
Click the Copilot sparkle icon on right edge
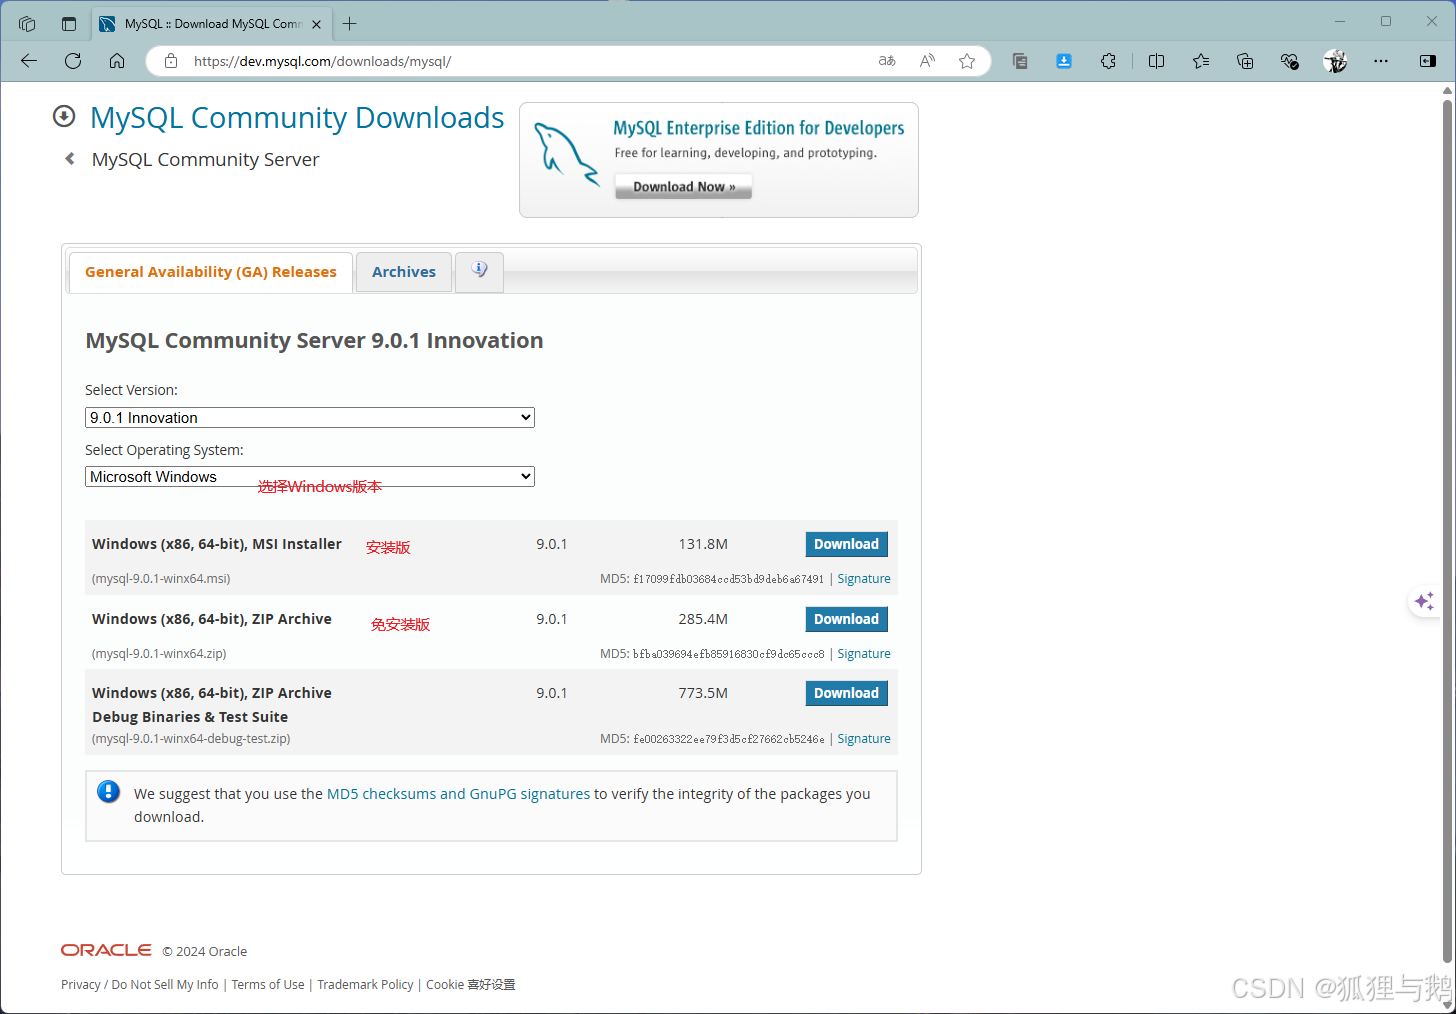1424,601
